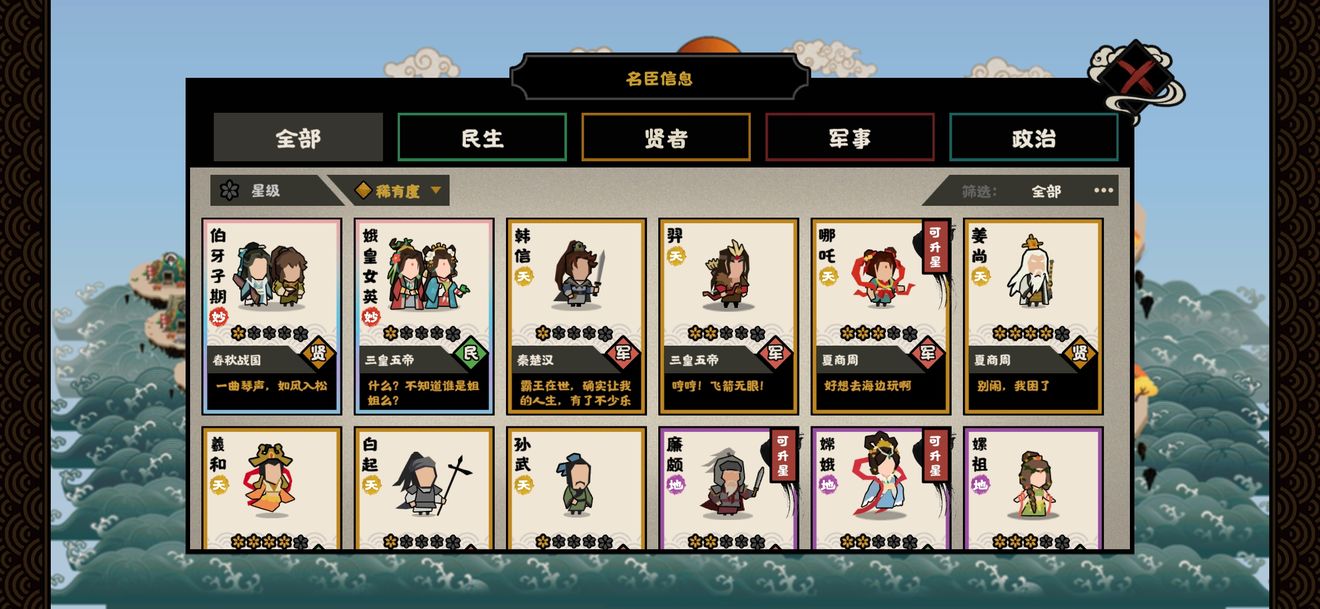
Task: Switch to the 贤者 tab
Action: tap(666, 137)
